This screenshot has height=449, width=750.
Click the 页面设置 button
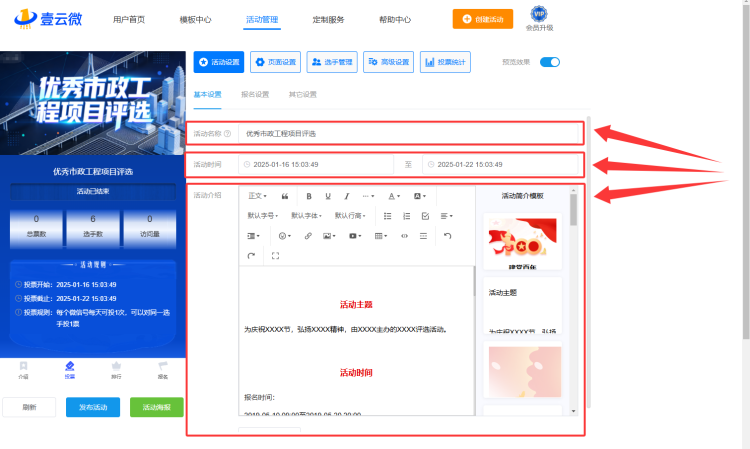(276, 62)
